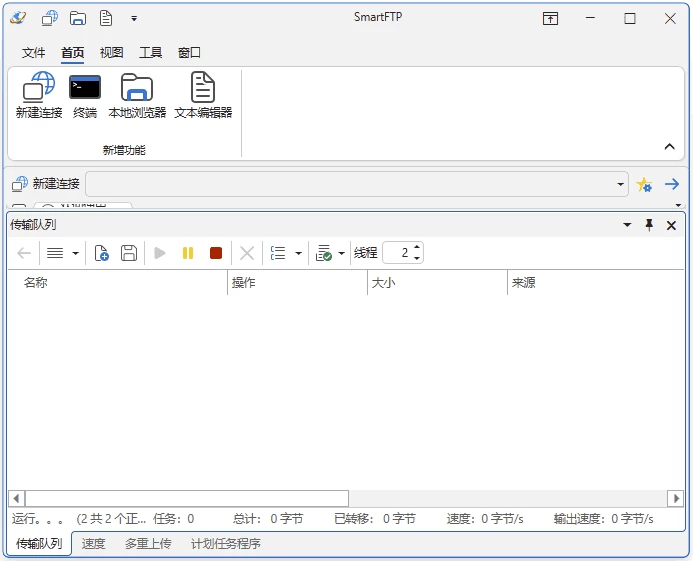
Task: Expand the 新建连接 address dropdown
Action: 621,184
